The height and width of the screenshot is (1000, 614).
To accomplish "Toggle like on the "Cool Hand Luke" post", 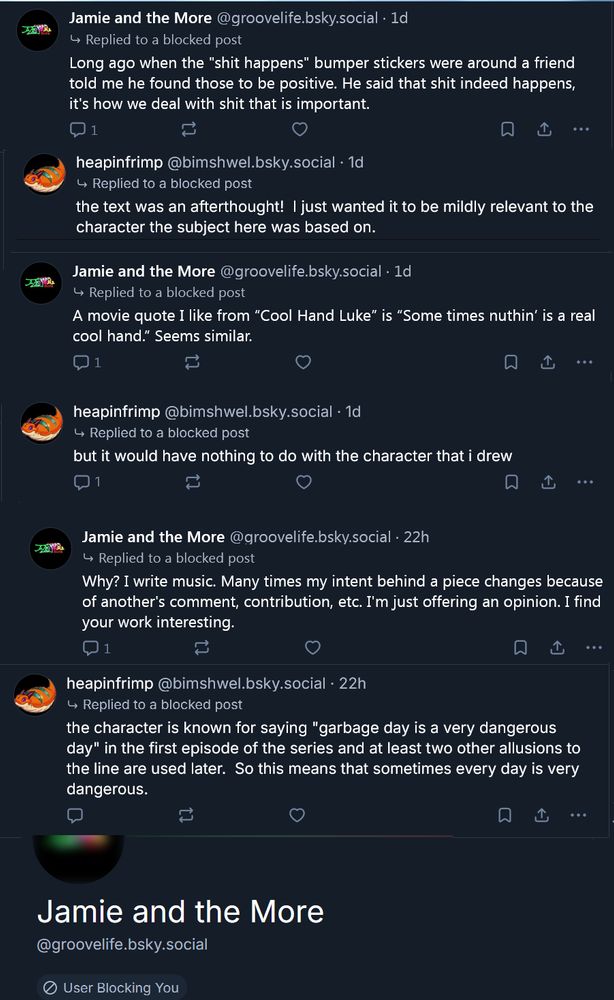I will click(303, 362).
